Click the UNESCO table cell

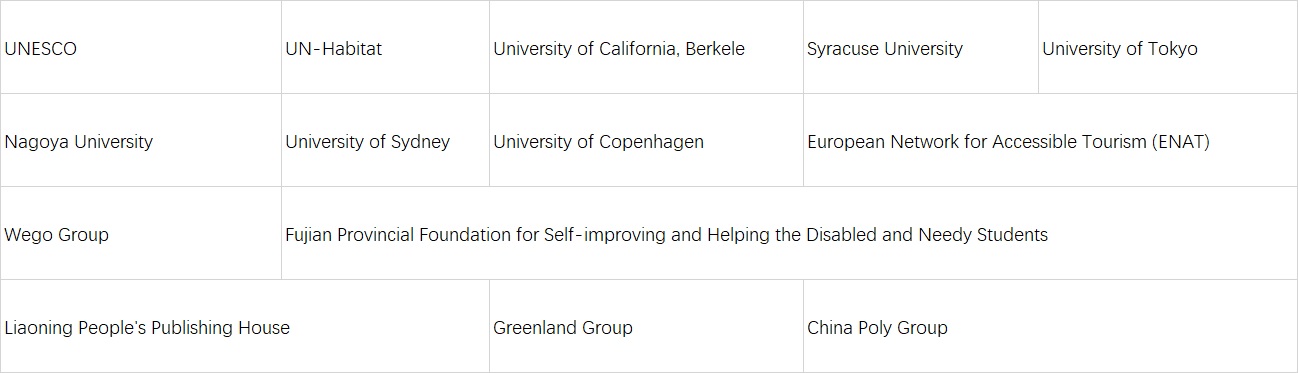141,48
